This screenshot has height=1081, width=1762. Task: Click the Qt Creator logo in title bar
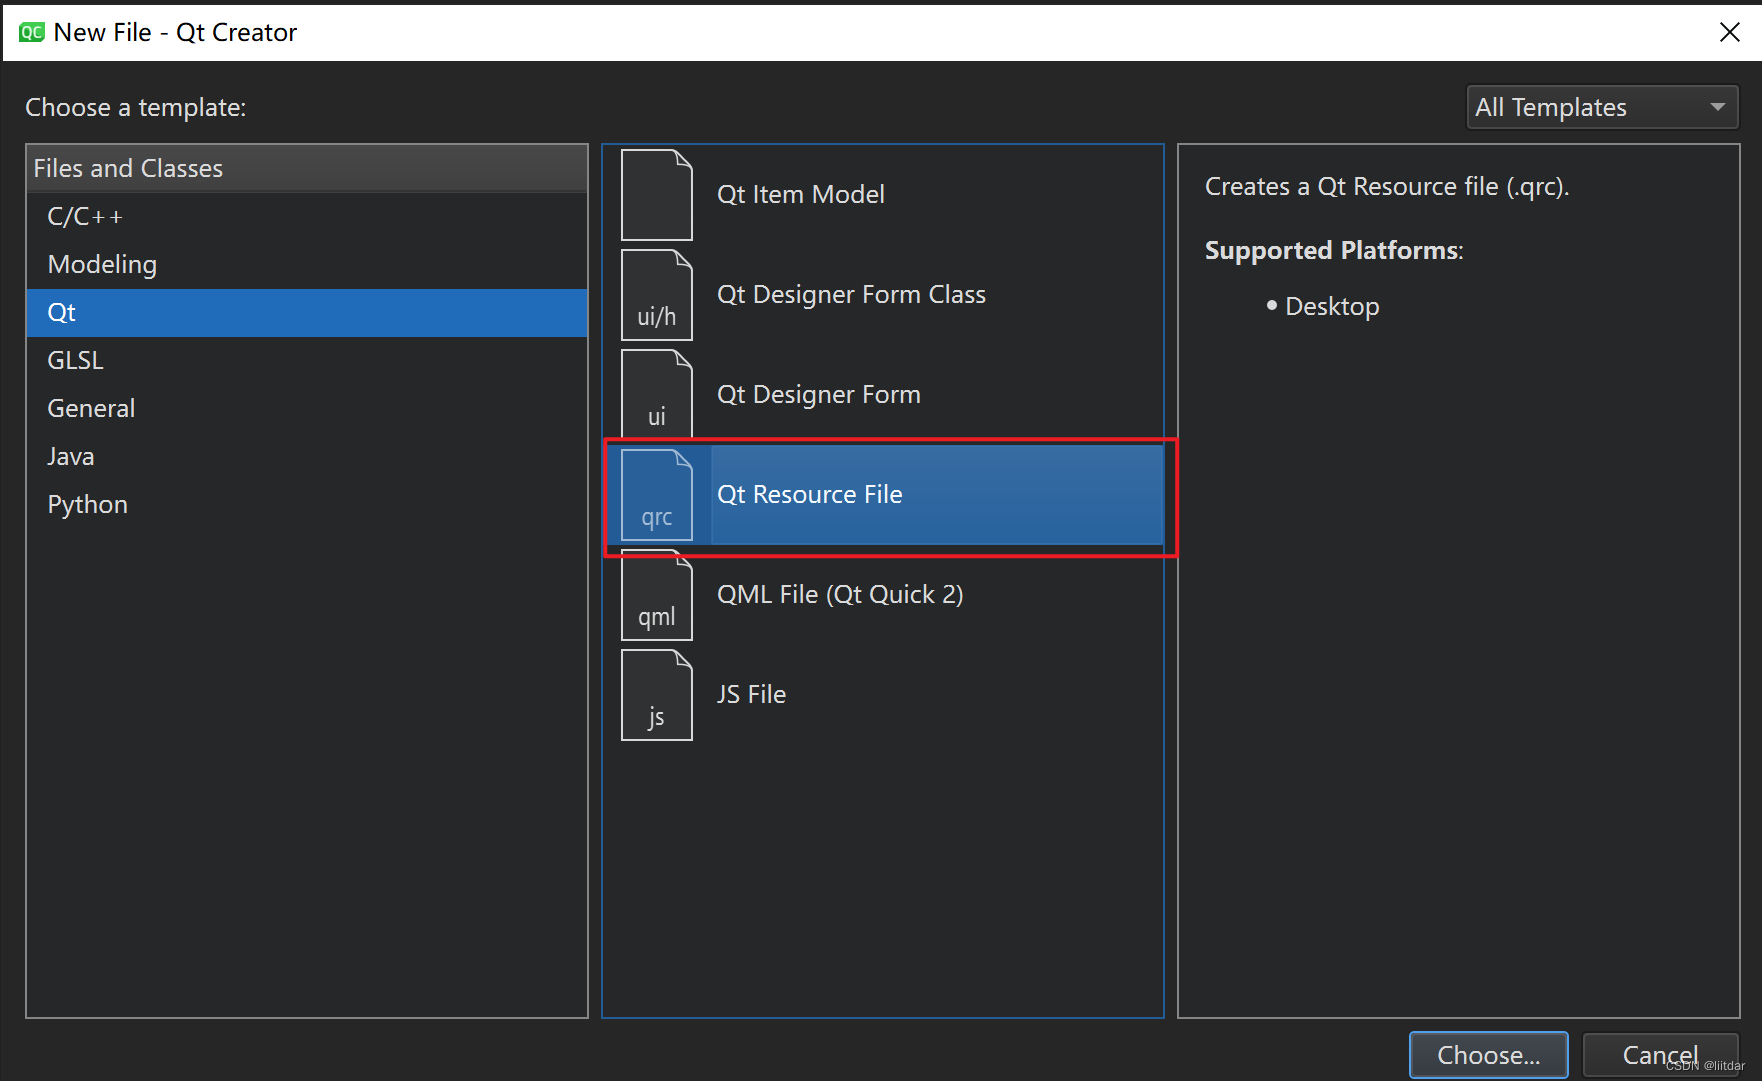(32, 32)
